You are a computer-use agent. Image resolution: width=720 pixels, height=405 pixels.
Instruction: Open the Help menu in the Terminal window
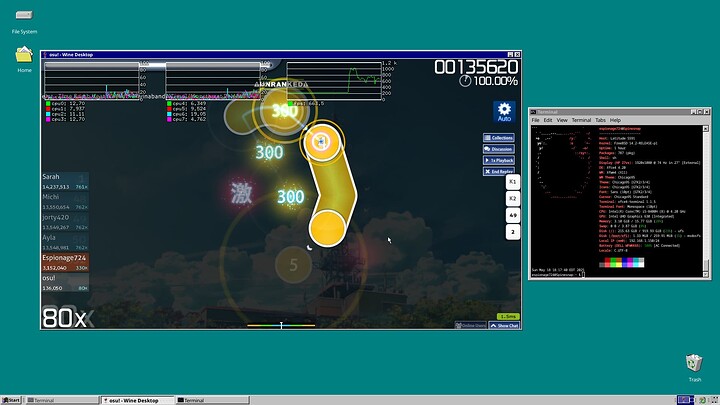tap(615, 120)
